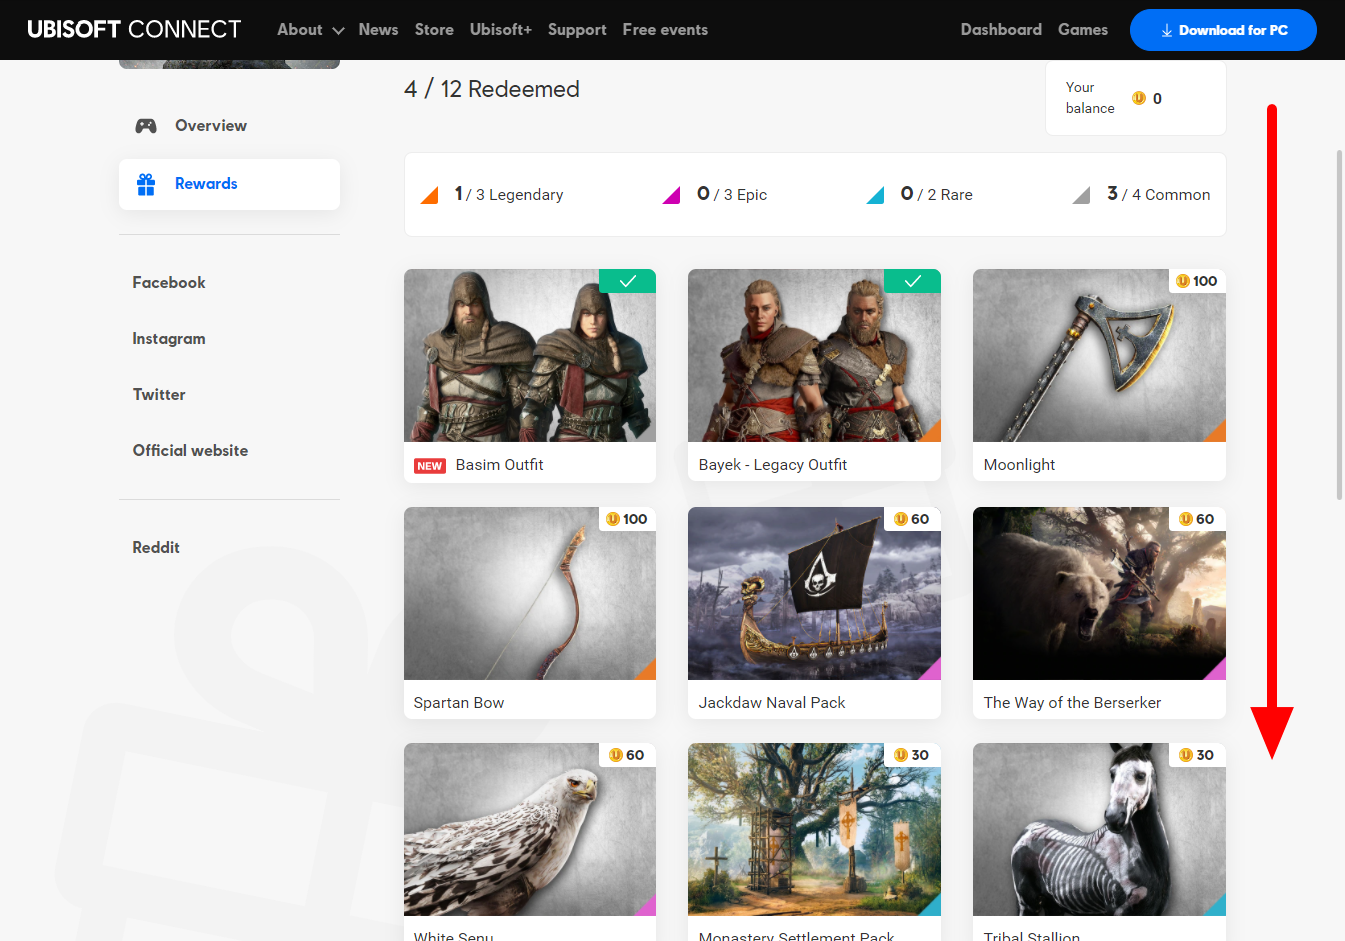Viewport: 1345px width, 941px height.
Task: Click the Download for PC button
Action: click(x=1223, y=30)
